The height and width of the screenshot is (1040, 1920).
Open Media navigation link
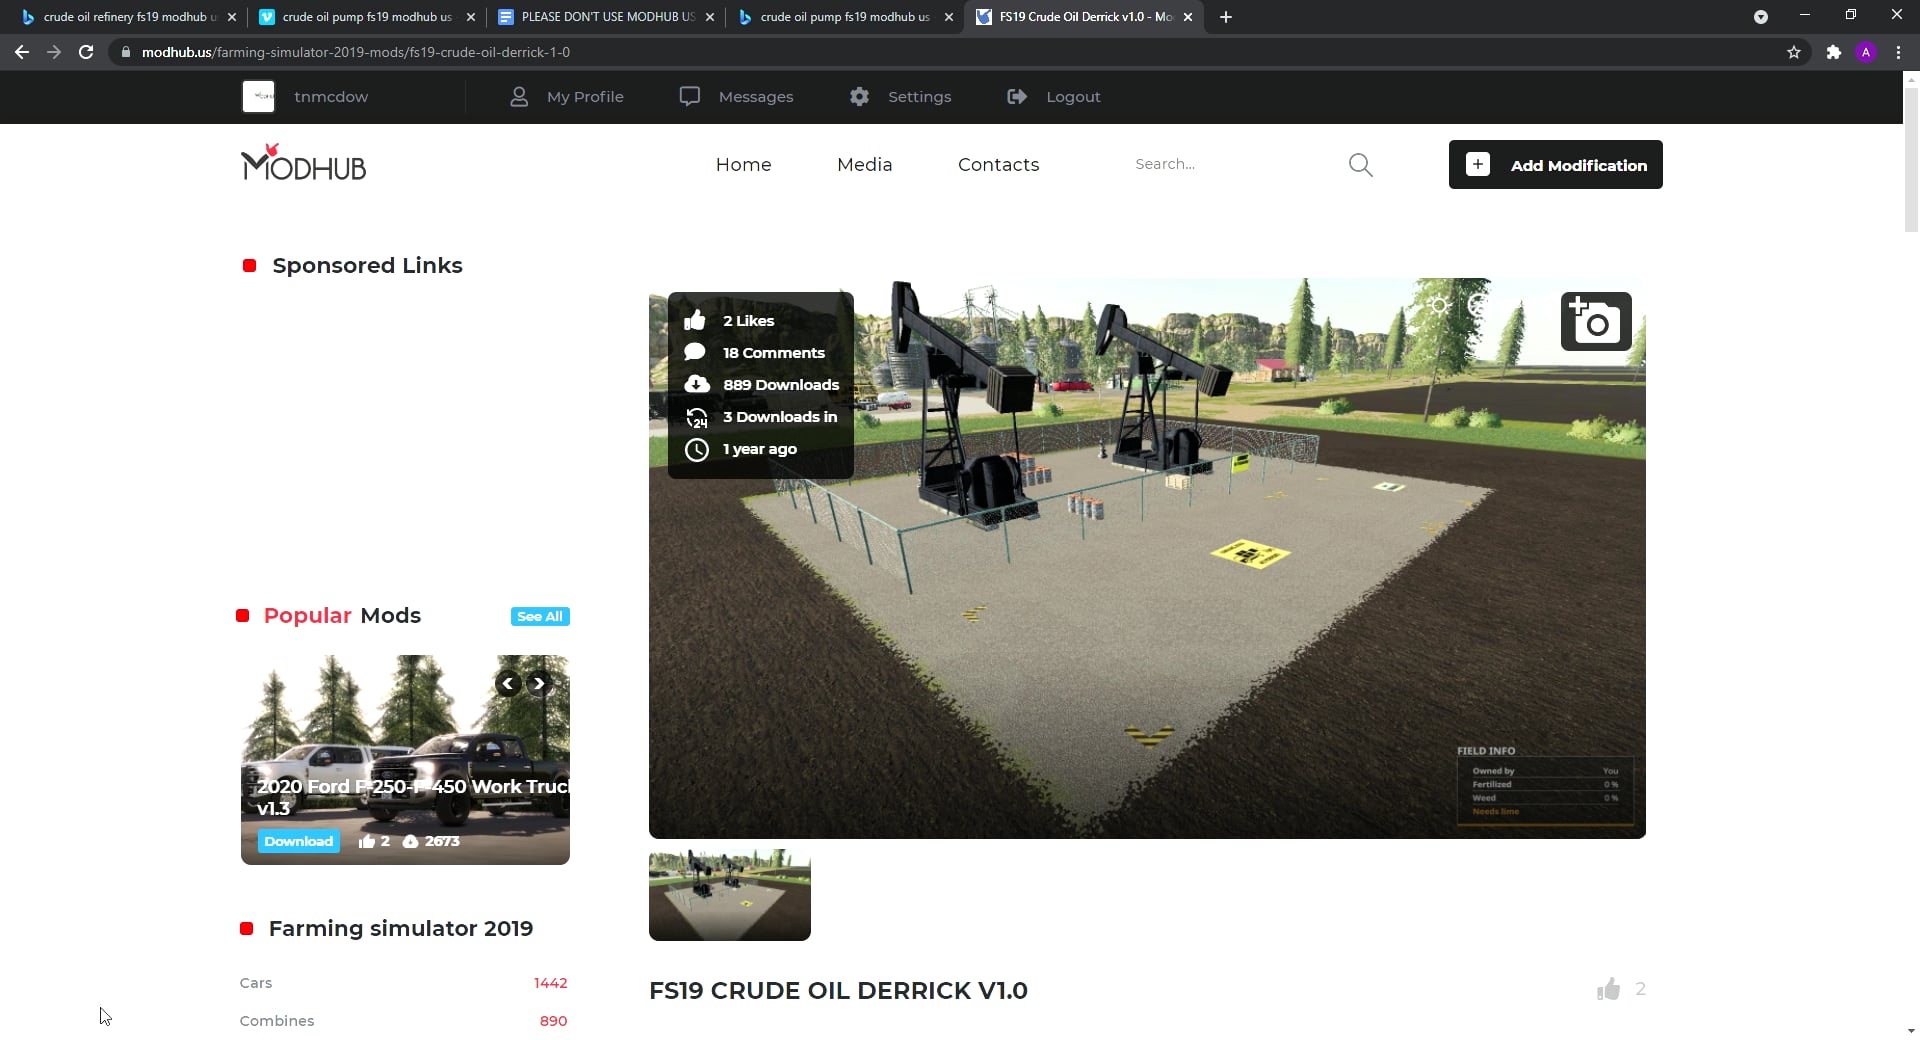pyautogui.click(x=864, y=165)
